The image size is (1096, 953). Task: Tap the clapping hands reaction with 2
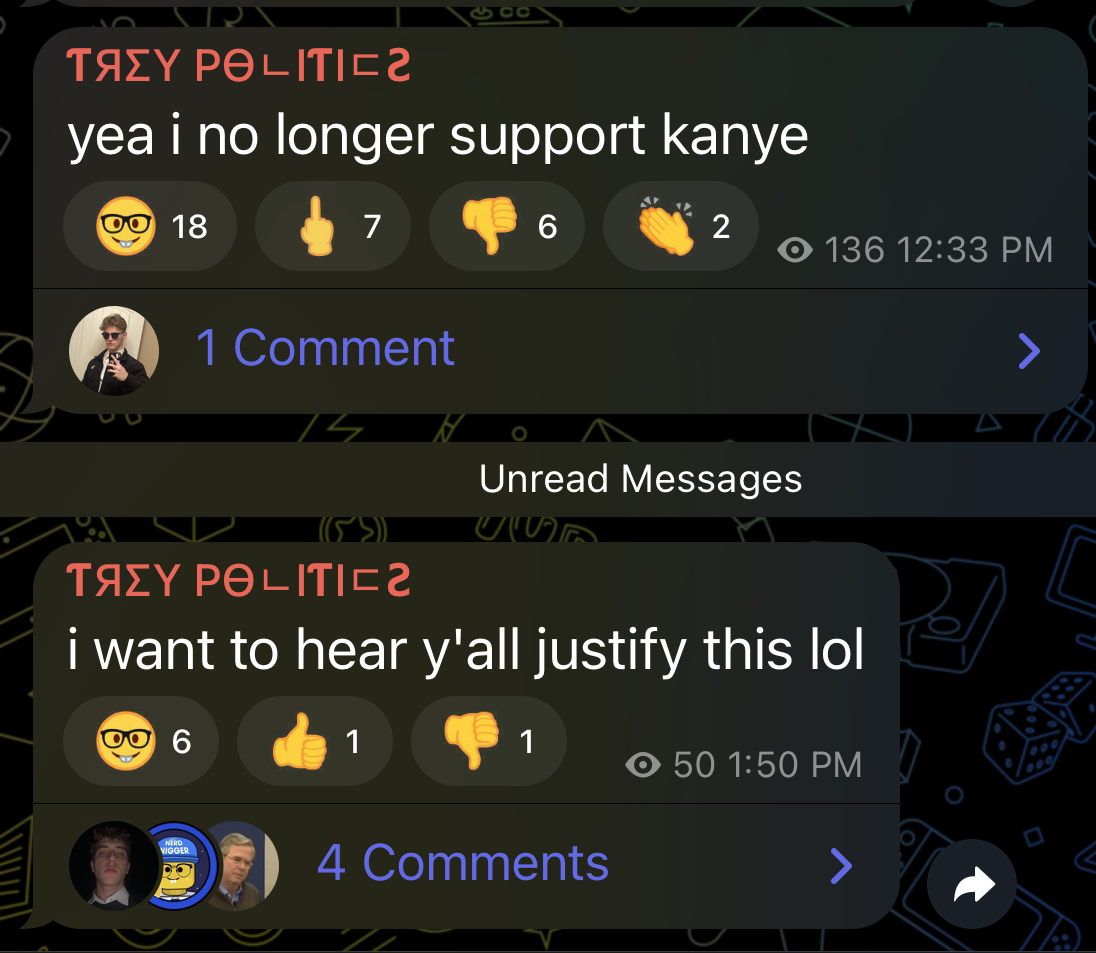point(681,226)
